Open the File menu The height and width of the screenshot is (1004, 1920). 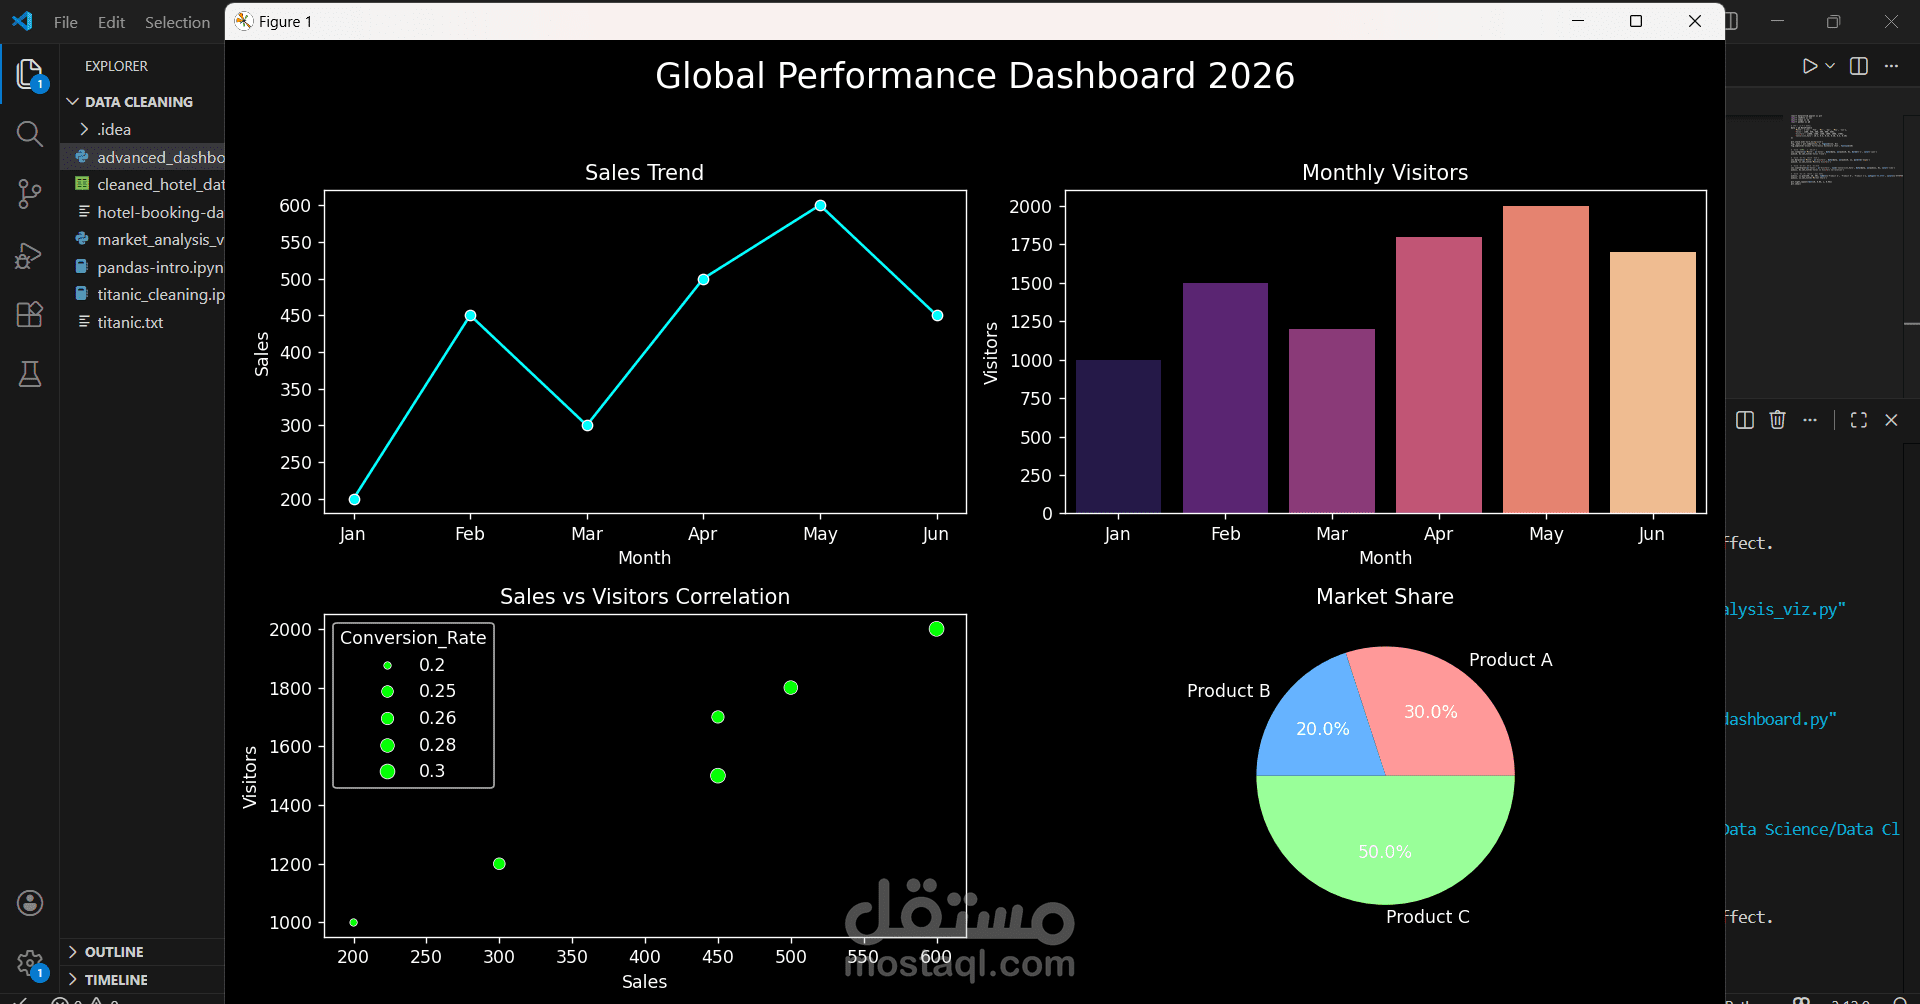(x=66, y=22)
